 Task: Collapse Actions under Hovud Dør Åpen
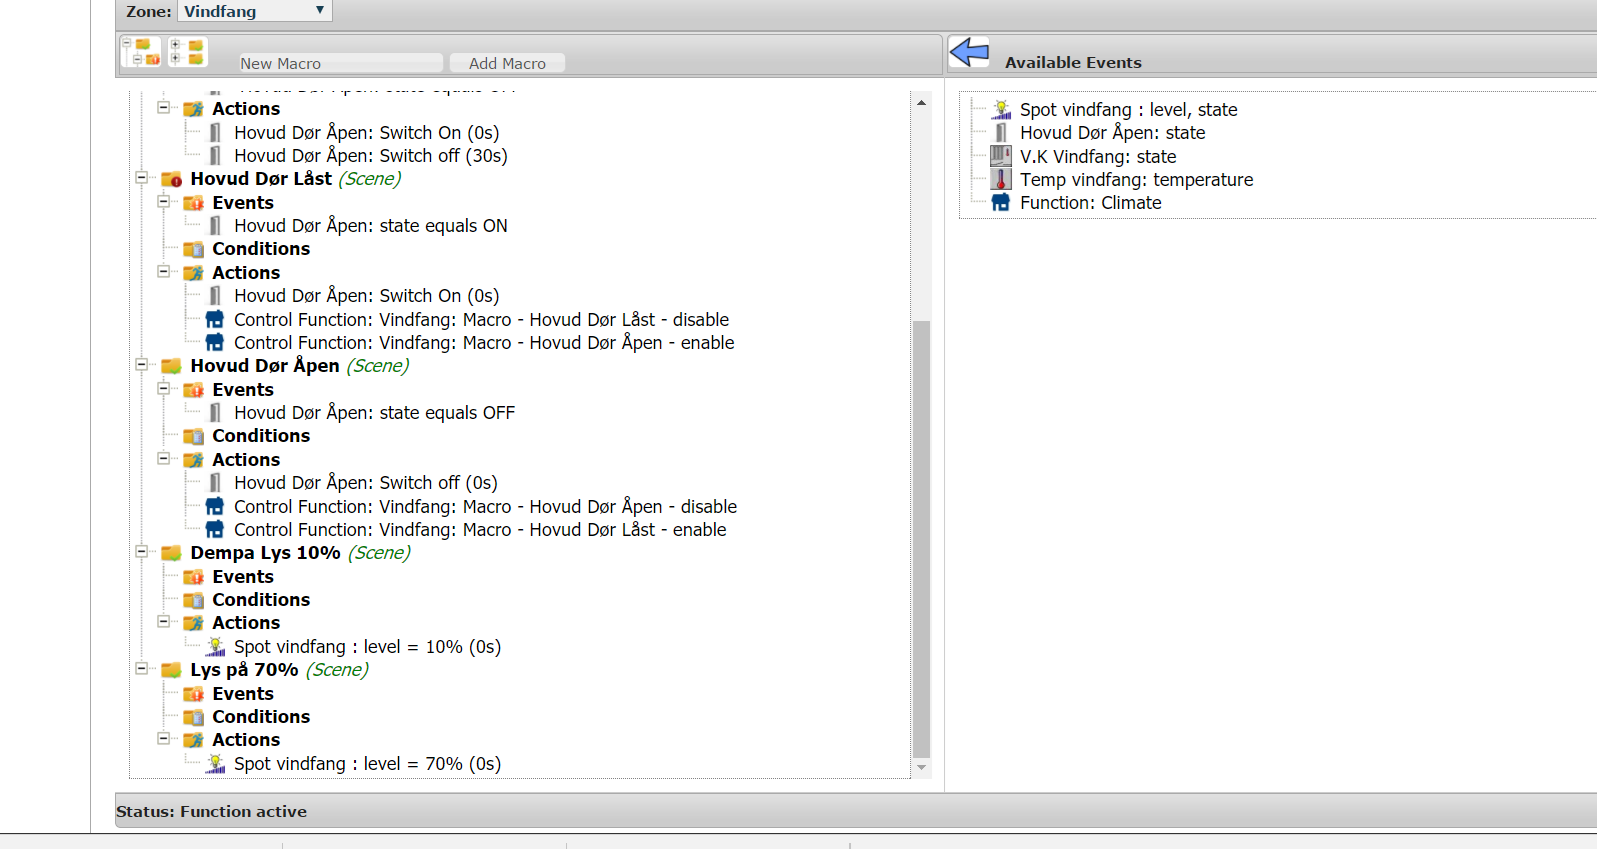(x=163, y=459)
